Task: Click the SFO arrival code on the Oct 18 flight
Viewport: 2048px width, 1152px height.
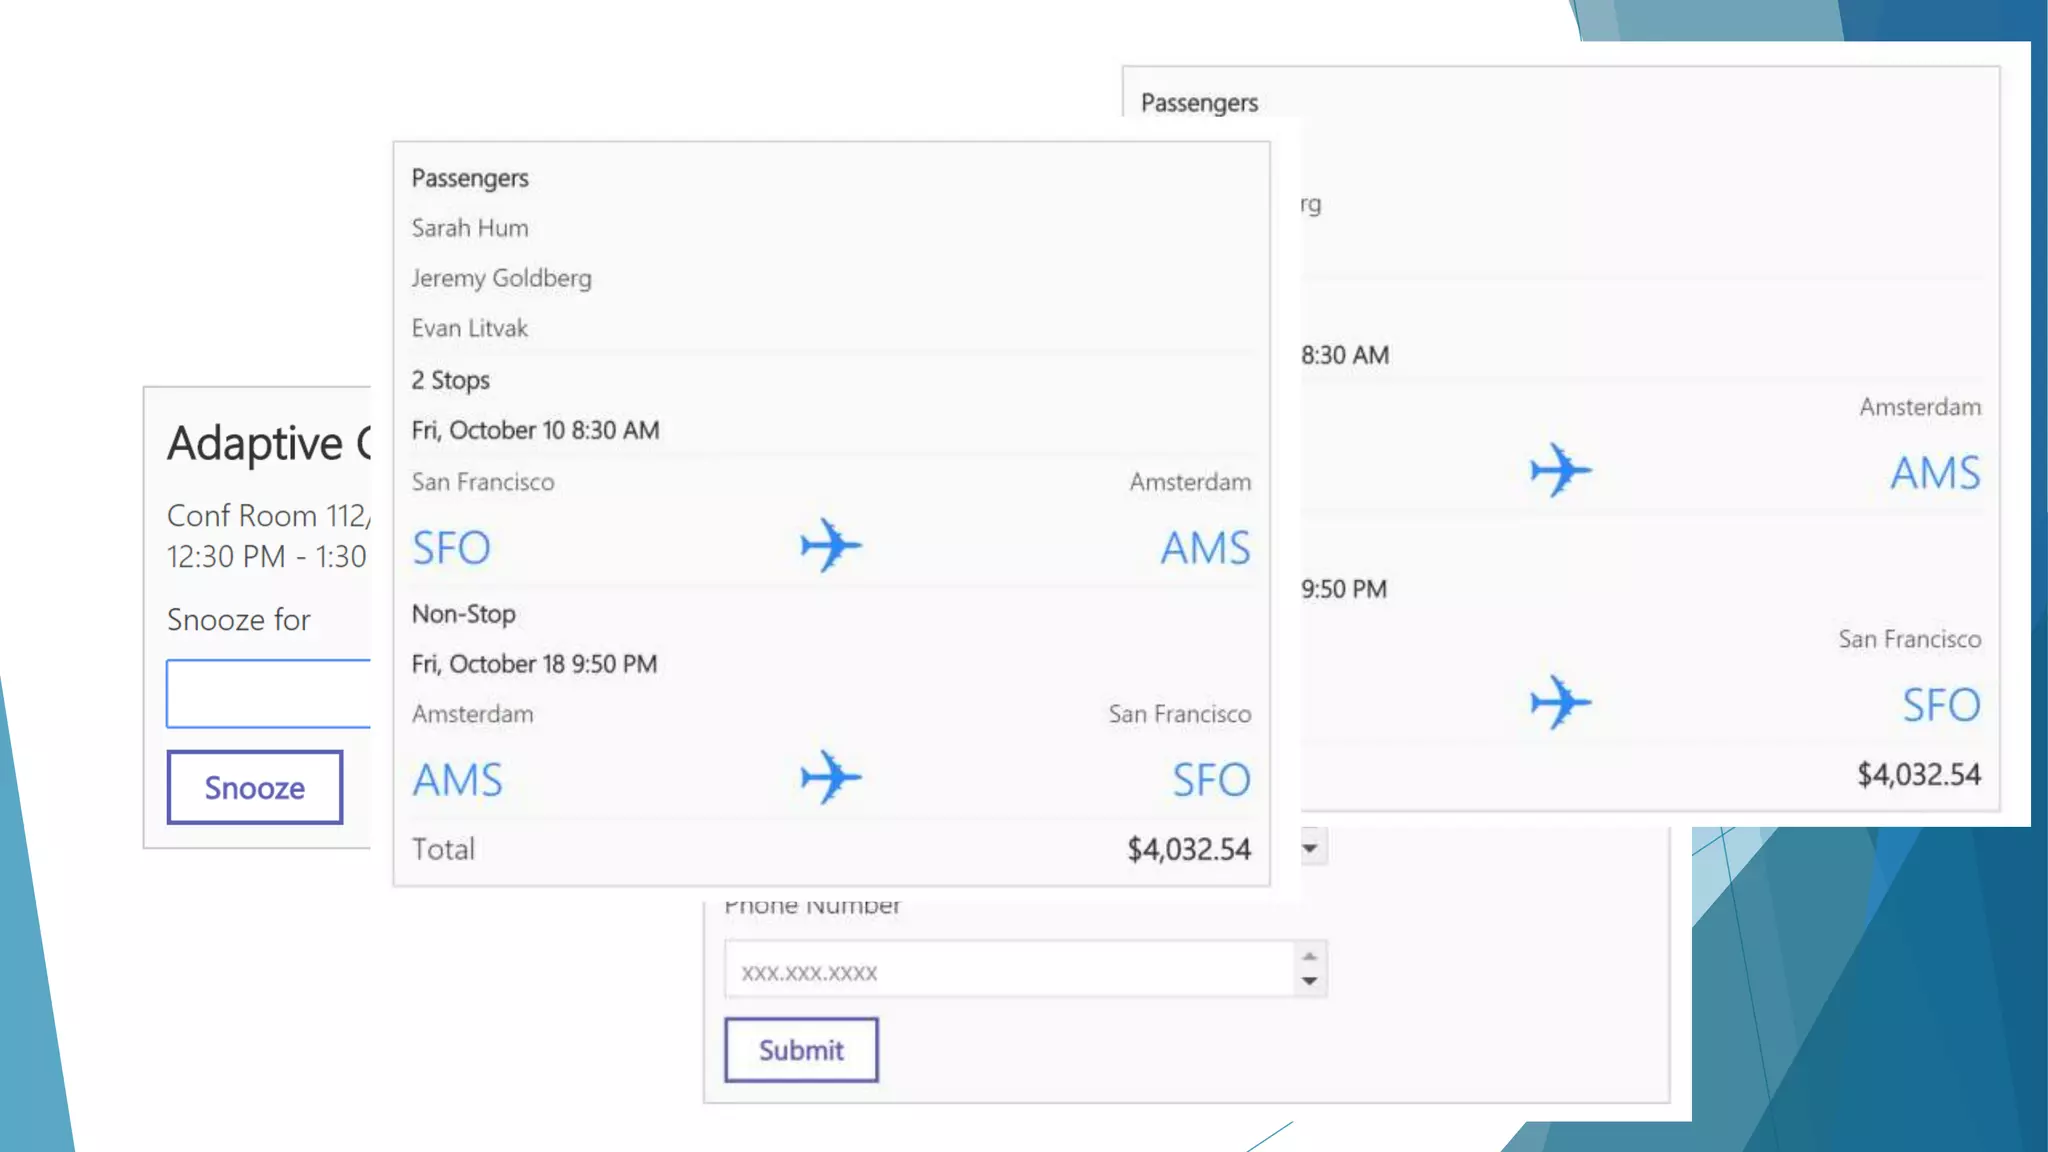Action: click(1211, 780)
